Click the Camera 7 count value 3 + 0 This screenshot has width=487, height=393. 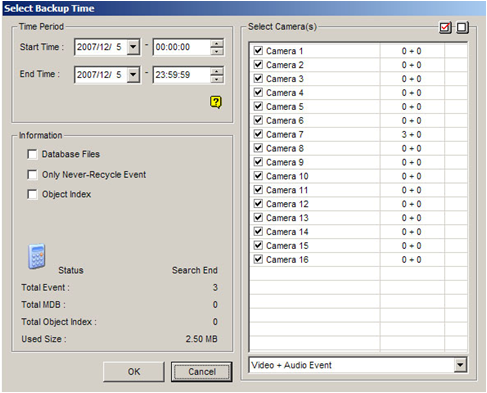pos(411,135)
